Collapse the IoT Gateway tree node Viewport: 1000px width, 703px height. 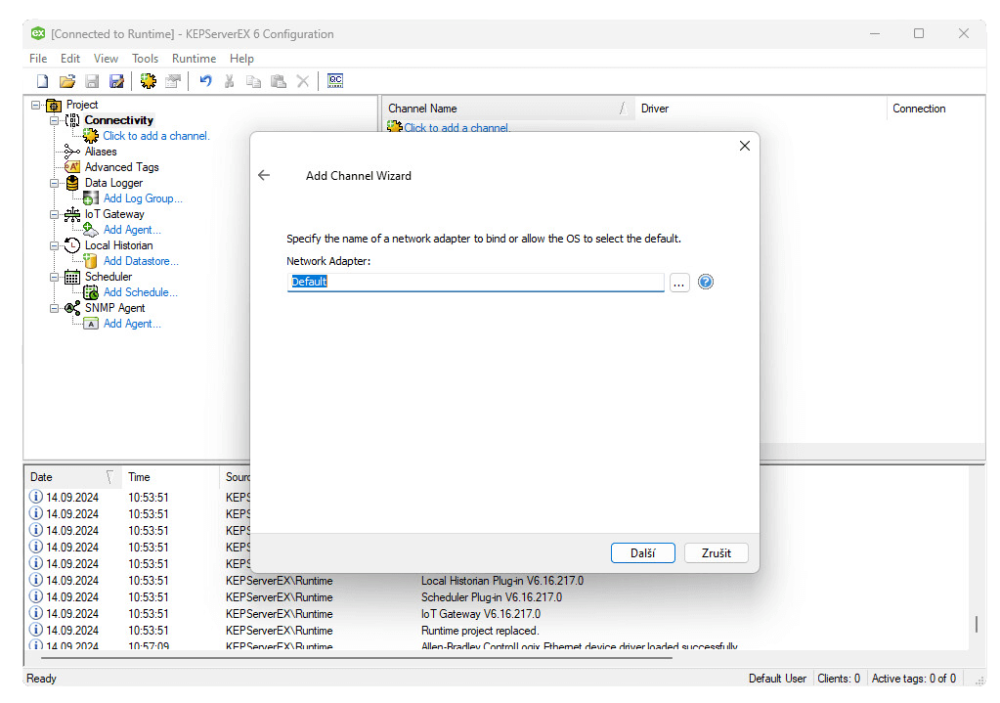[55, 214]
